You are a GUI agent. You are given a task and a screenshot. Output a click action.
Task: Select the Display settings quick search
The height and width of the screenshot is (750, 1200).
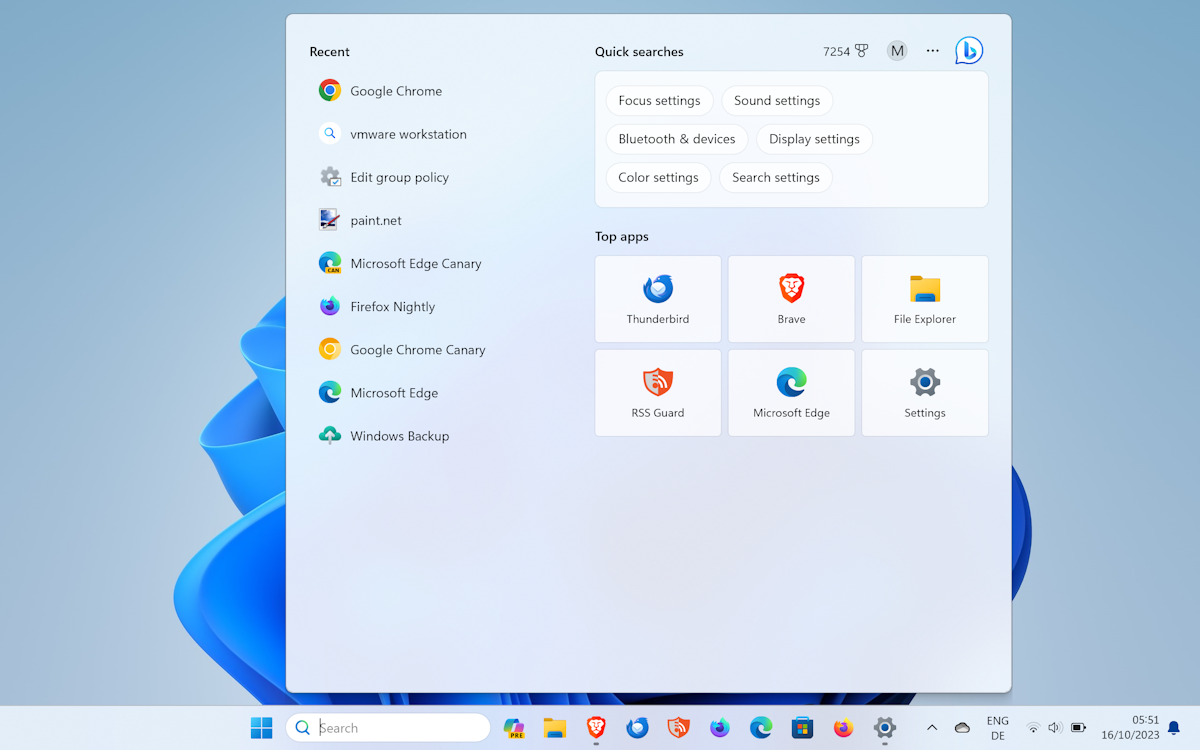point(814,138)
